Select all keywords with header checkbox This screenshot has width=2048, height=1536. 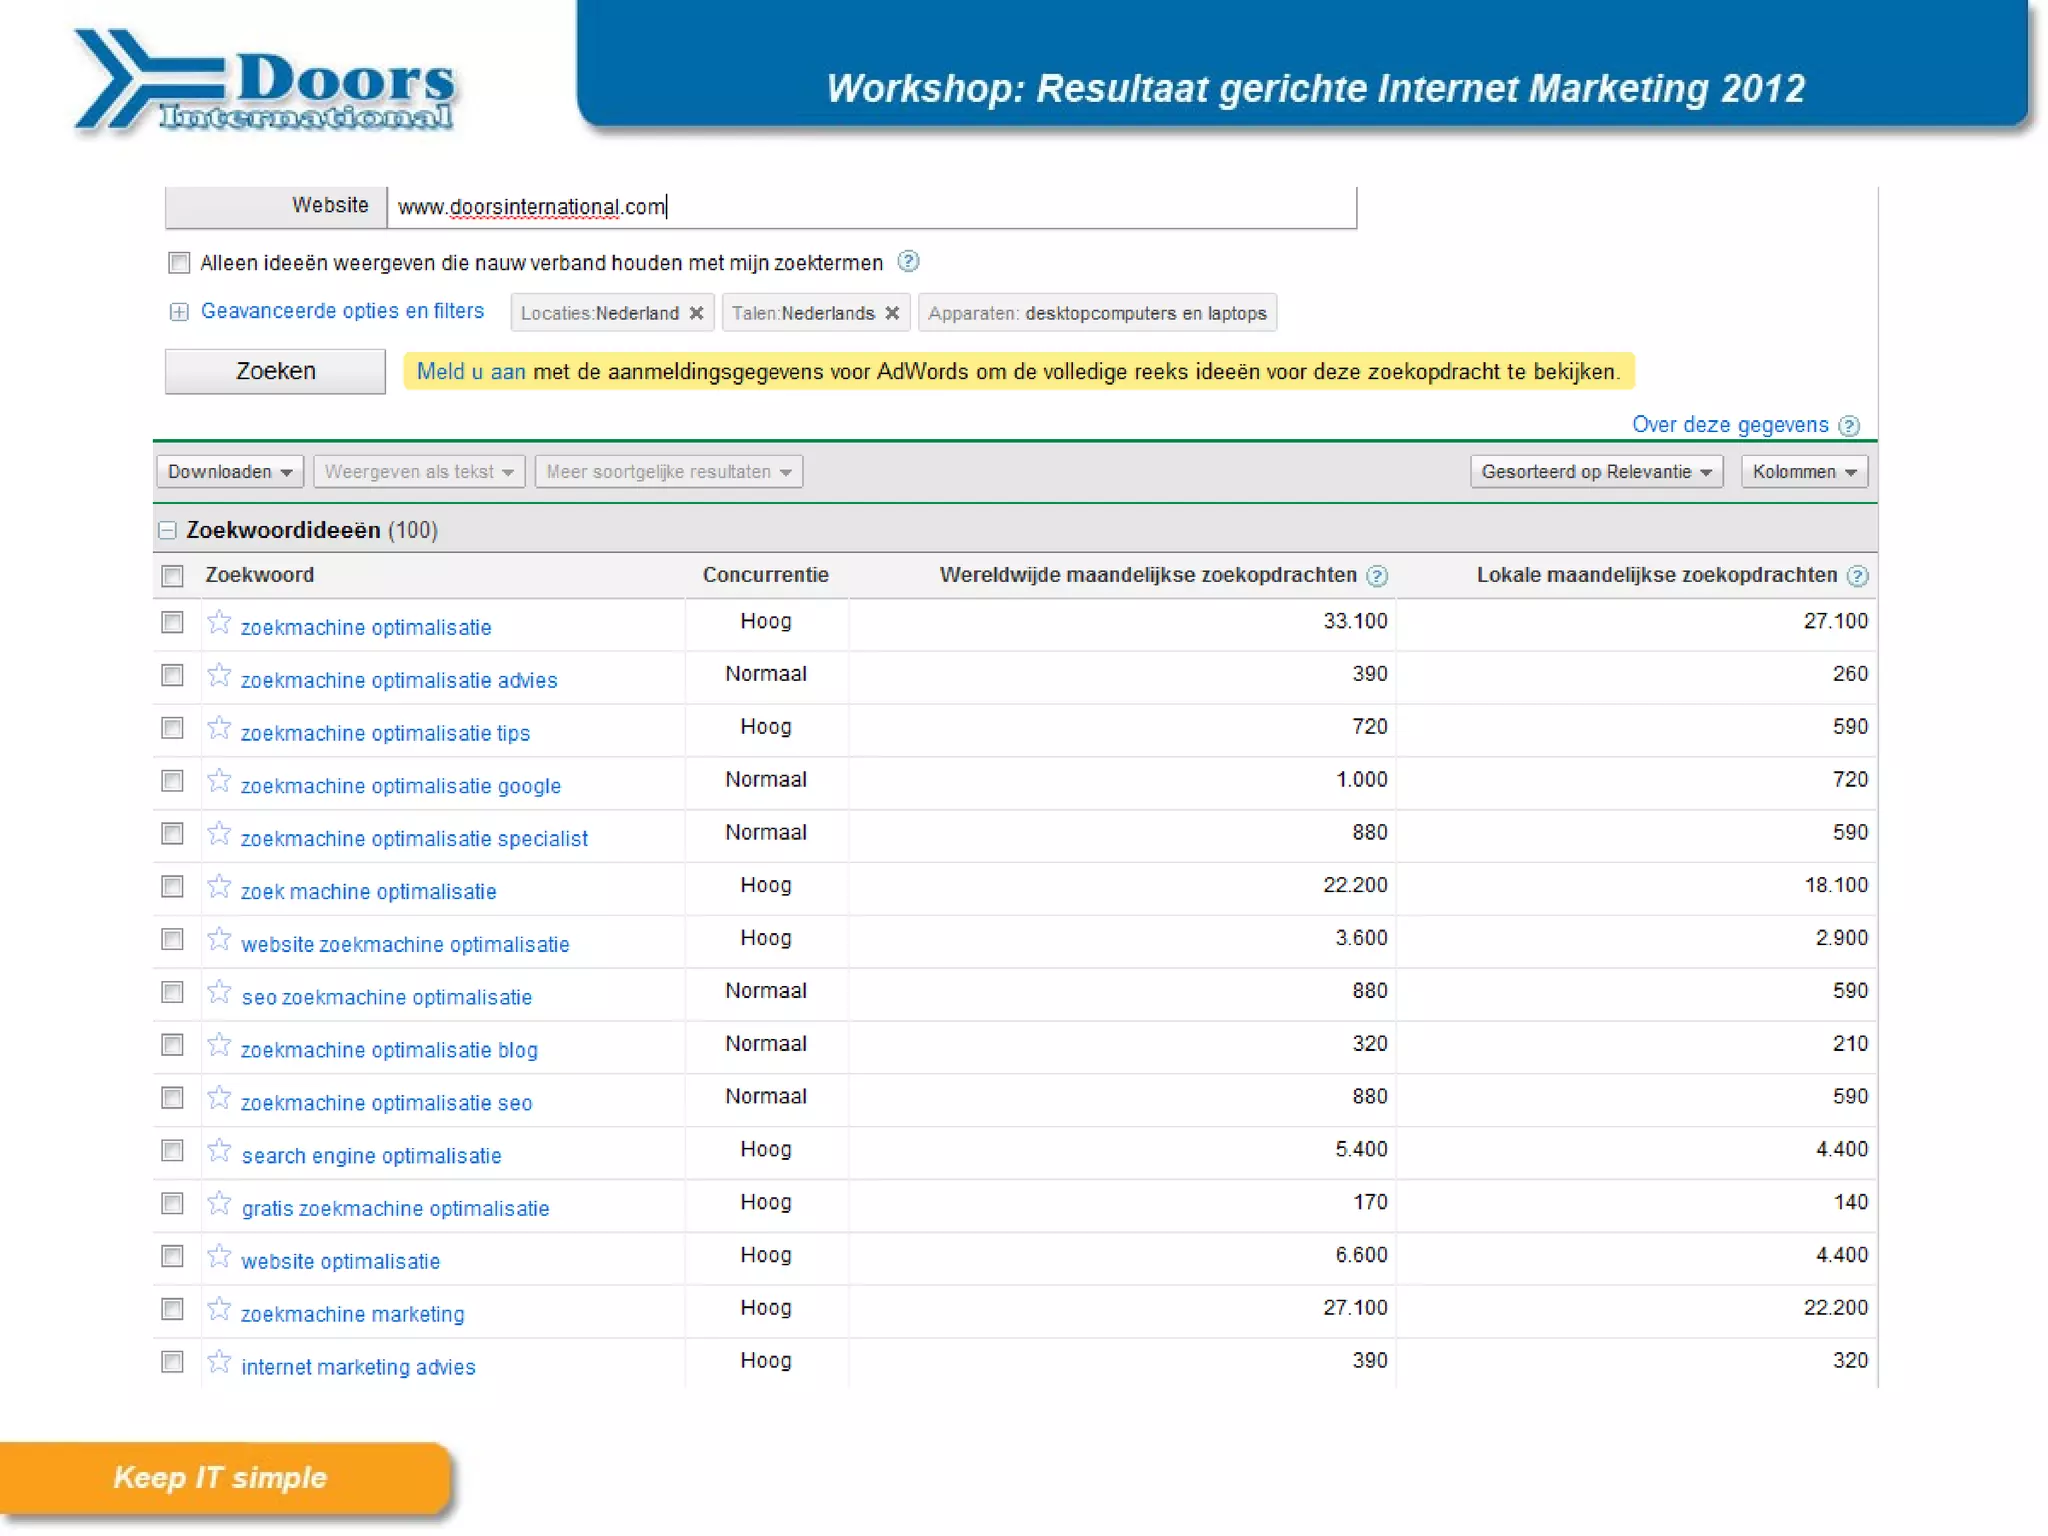click(172, 576)
